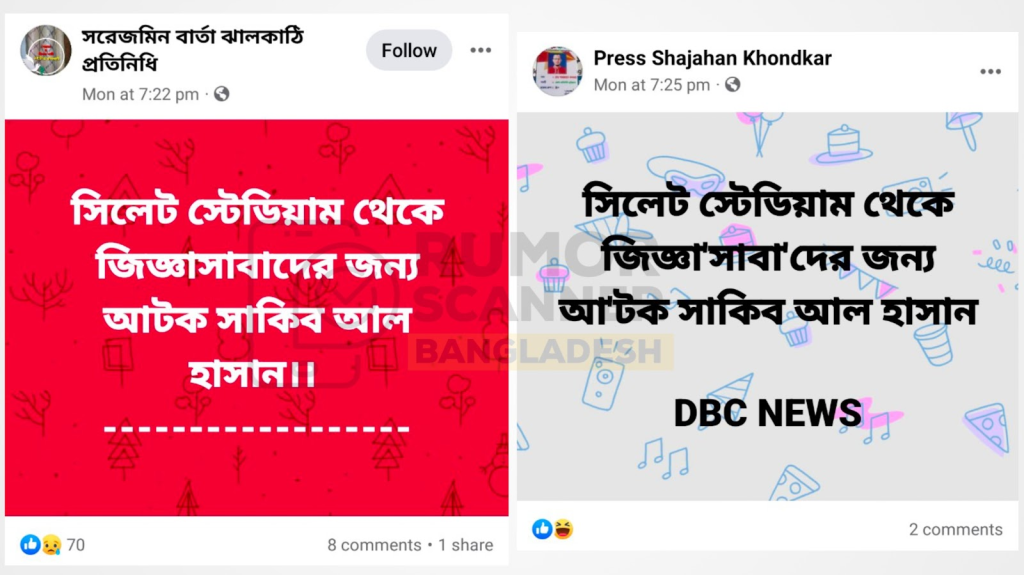The image size is (1024, 575).
Task: Click the like reaction icon on left post
Action: tap(30, 544)
